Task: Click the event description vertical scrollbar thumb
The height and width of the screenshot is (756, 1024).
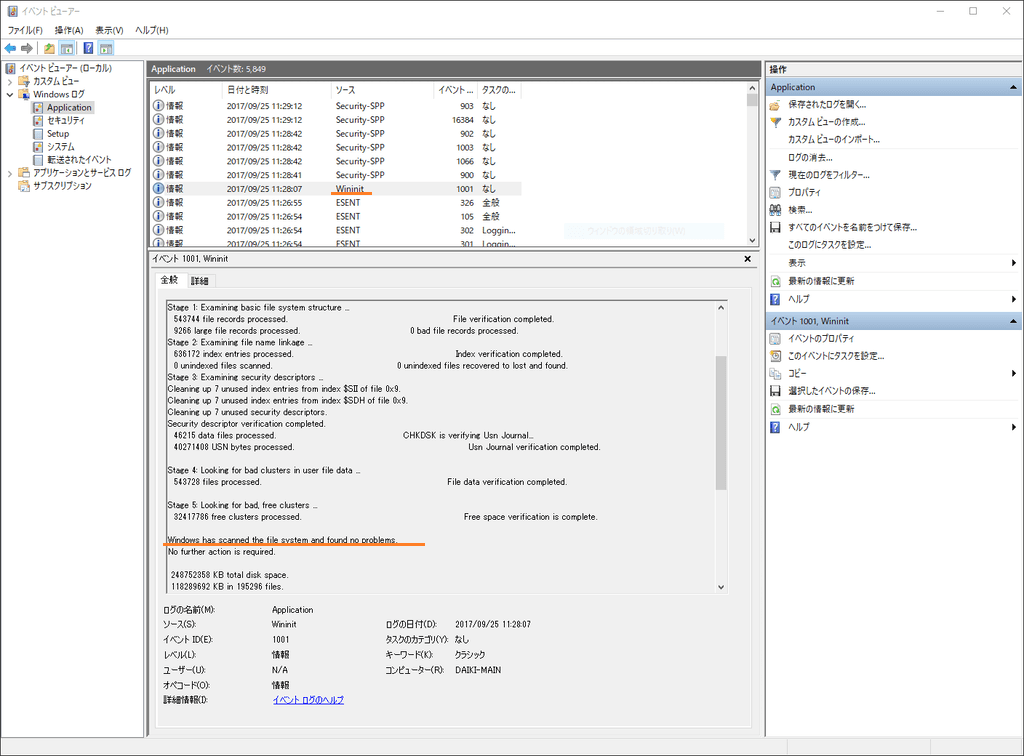Action: click(721, 422)
